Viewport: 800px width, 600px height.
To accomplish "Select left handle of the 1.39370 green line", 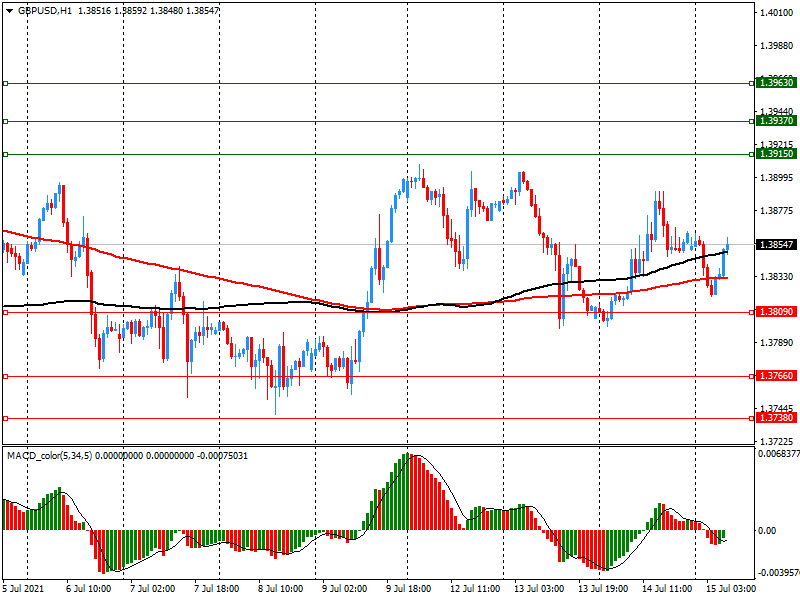I will 6,121.
